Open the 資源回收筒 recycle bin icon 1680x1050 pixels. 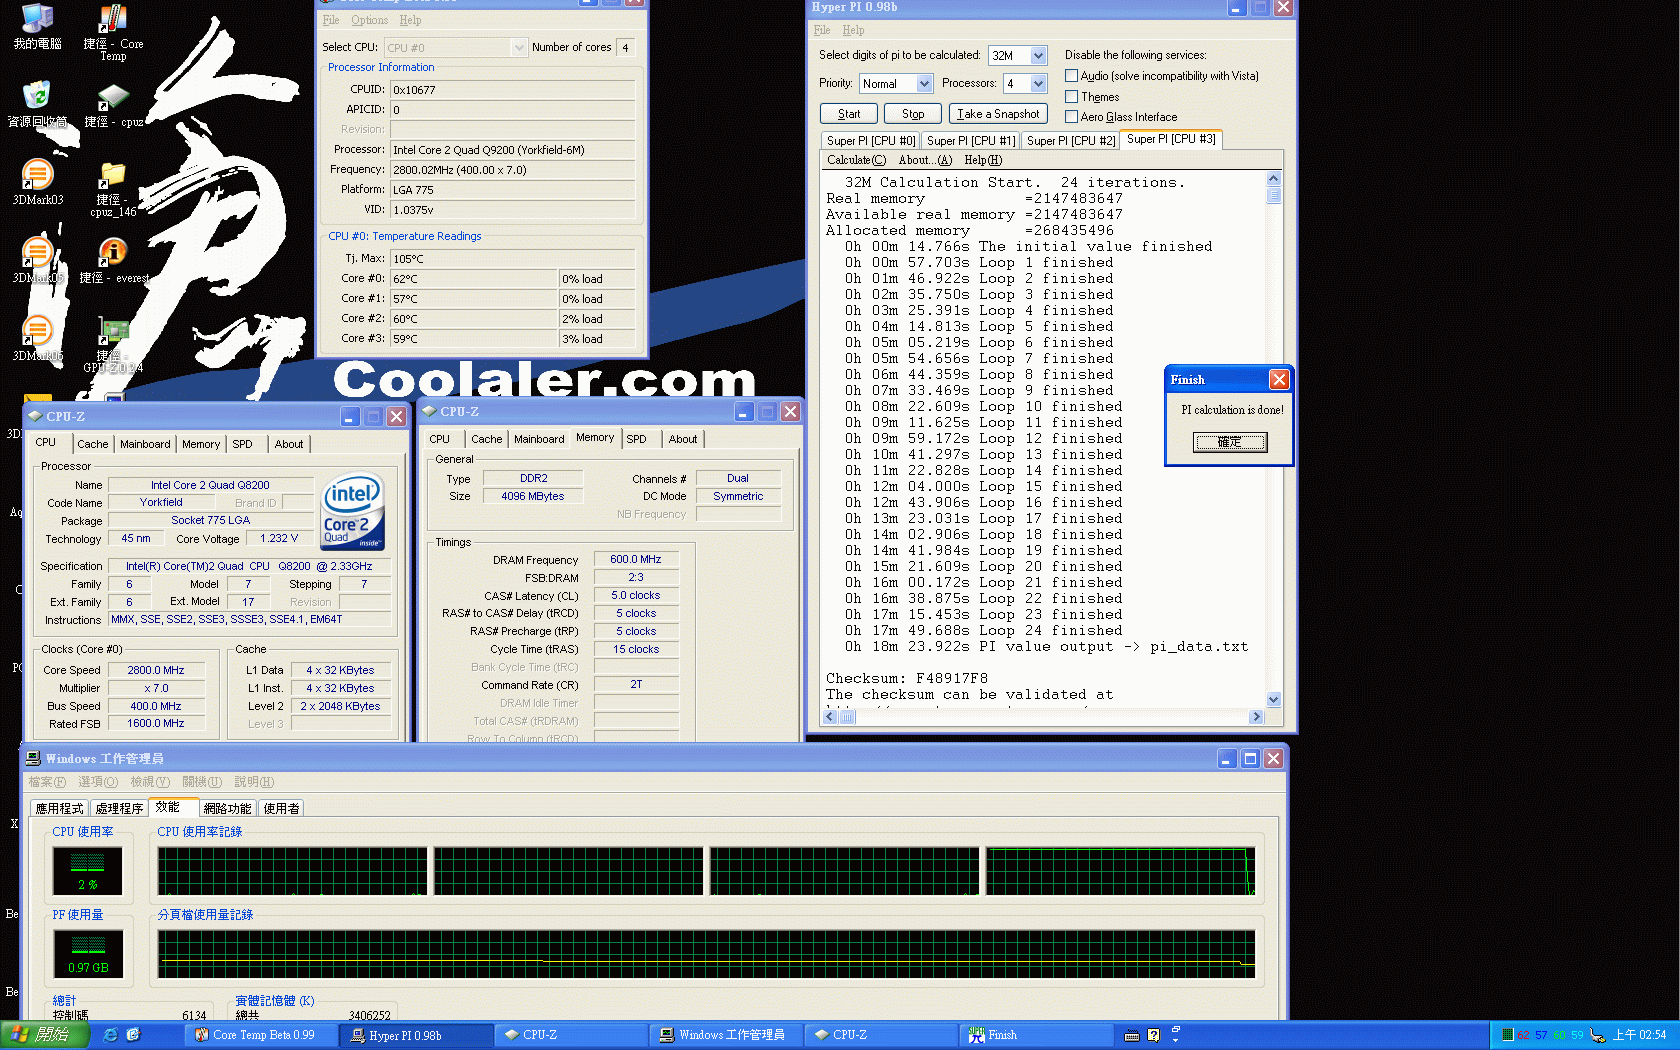coord(37,104)
